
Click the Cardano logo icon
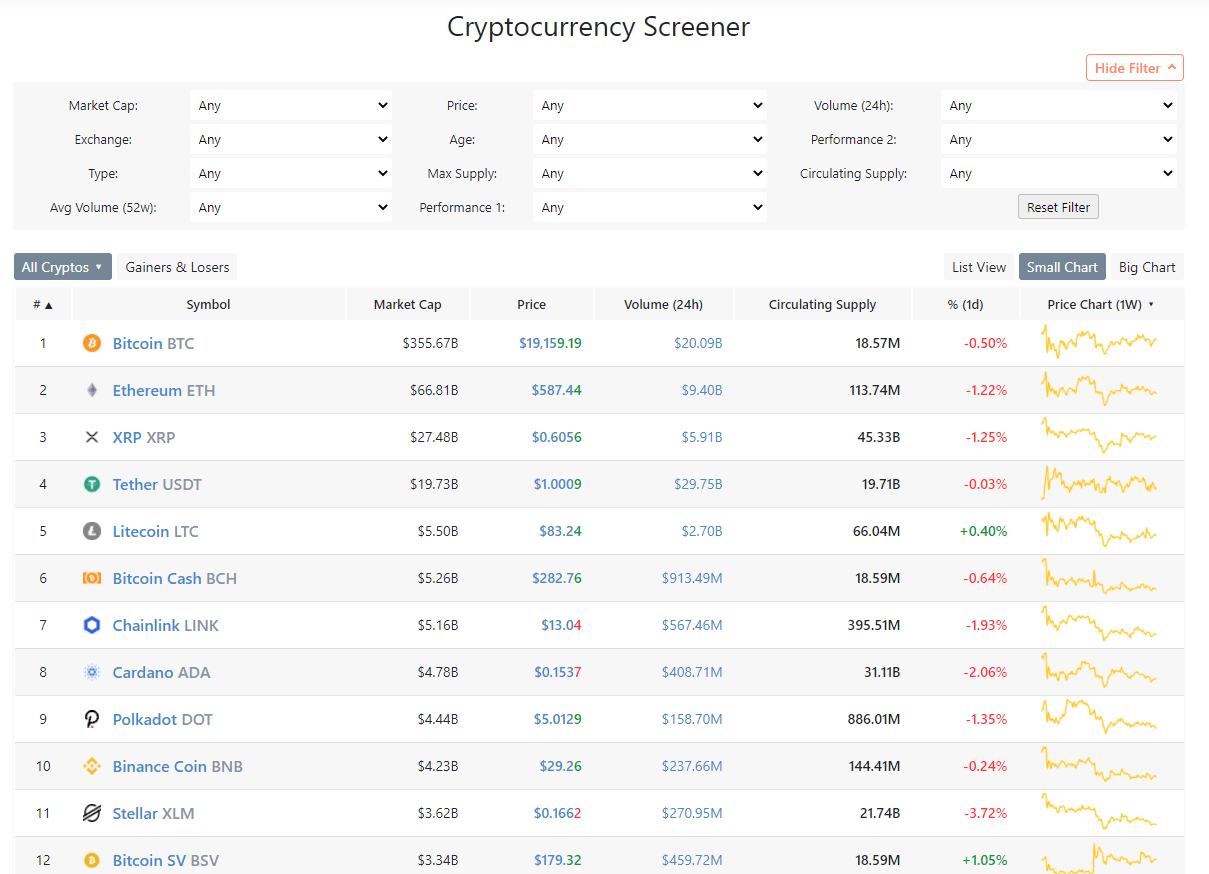pyautogui.click(x=92, y=672)
